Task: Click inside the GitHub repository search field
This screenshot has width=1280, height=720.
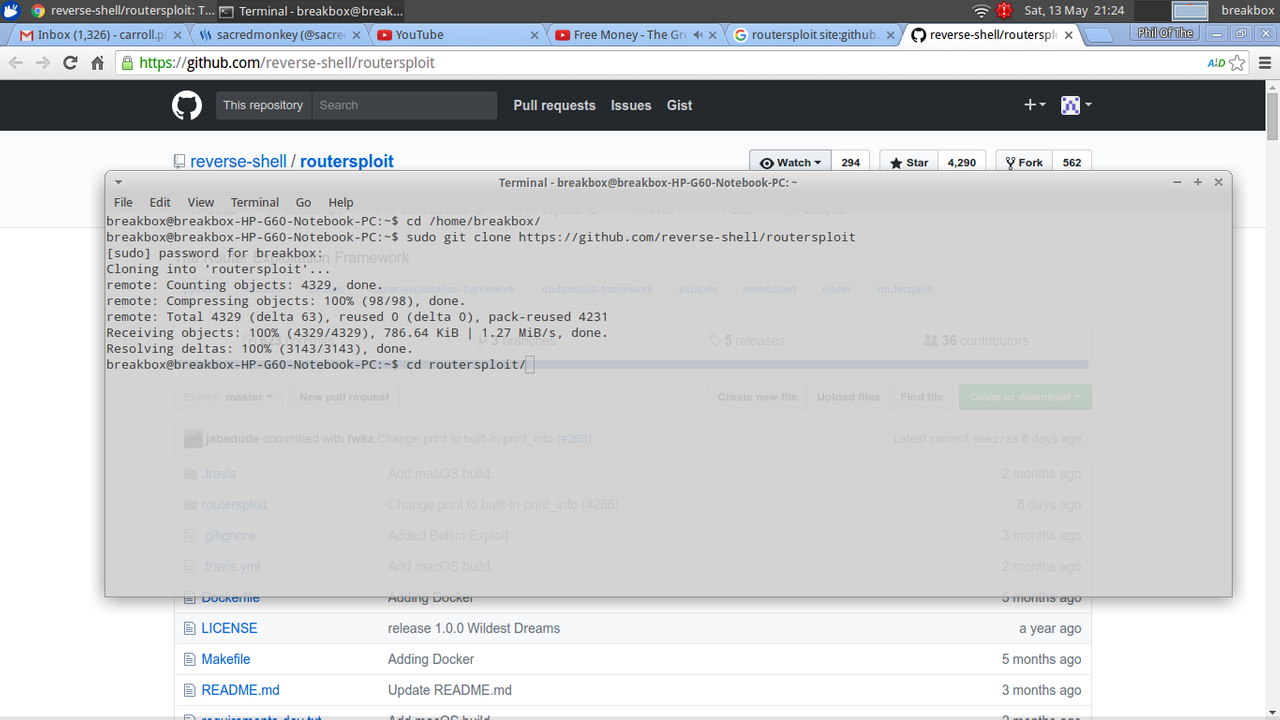Action: pos(404,105)
